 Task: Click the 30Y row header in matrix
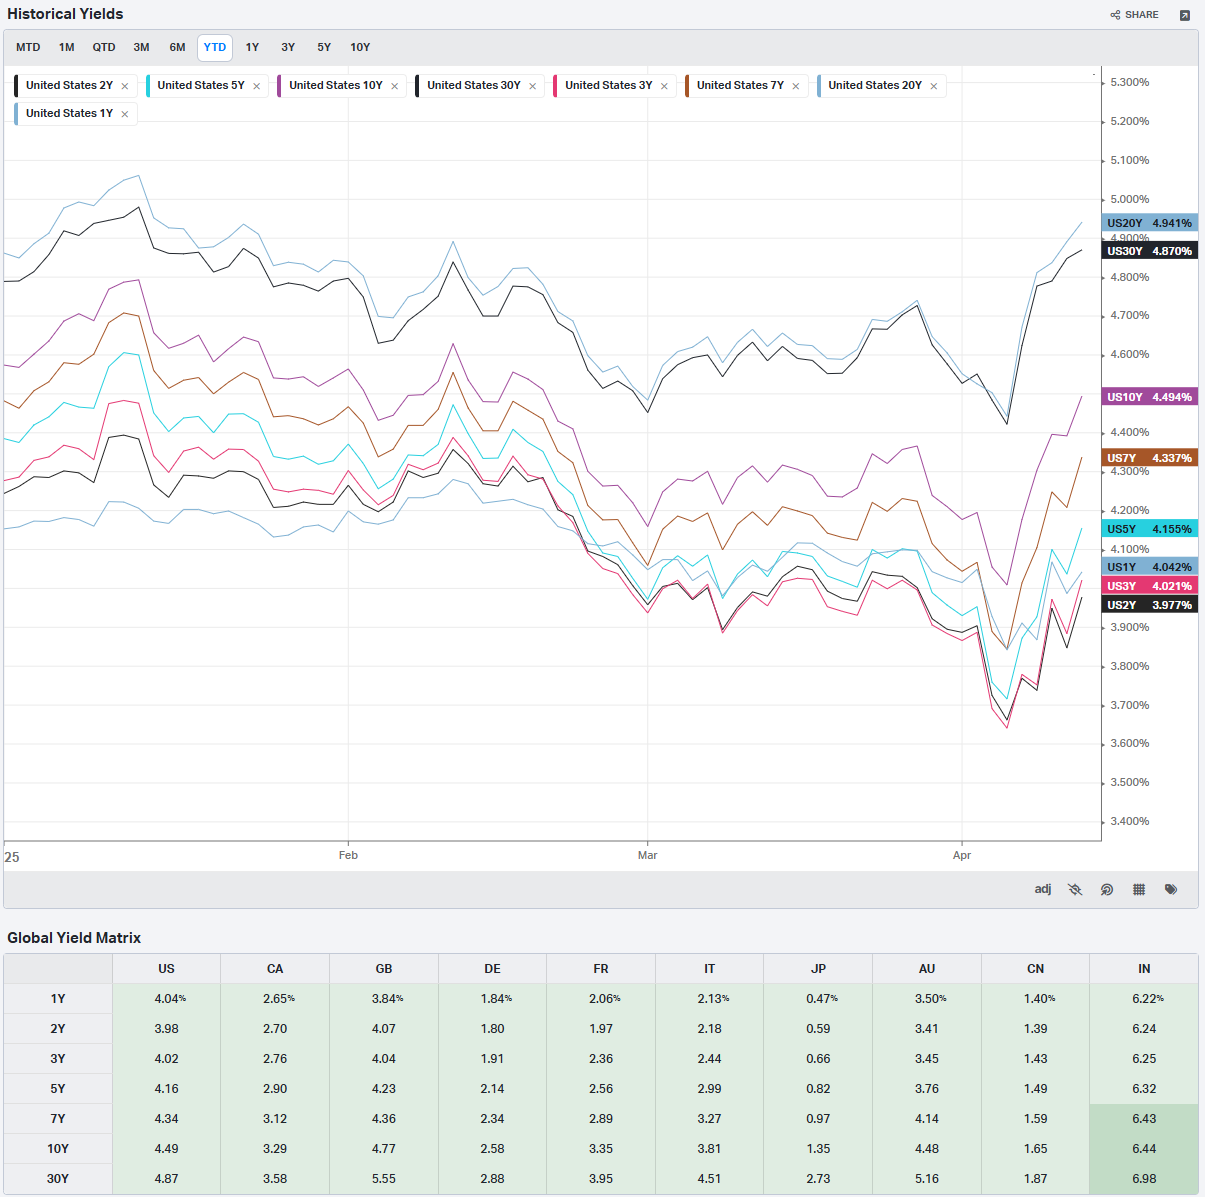coord(58,1179)
